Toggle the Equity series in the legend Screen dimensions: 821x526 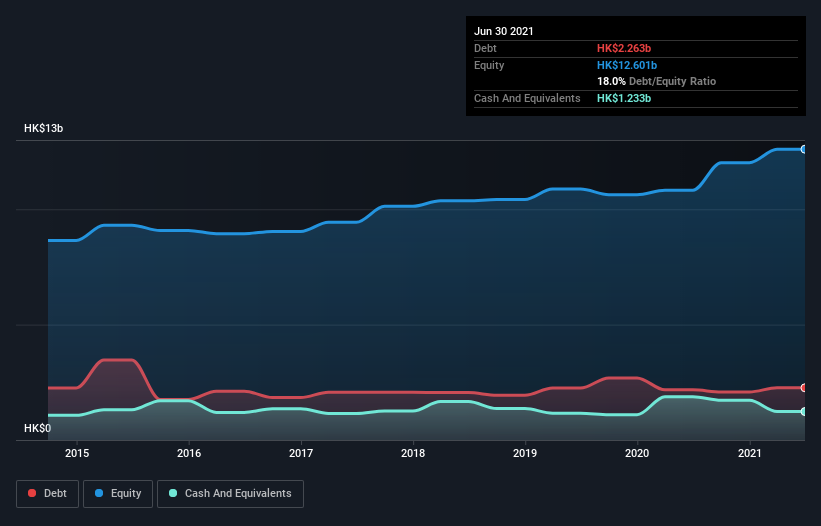[119, 493]
